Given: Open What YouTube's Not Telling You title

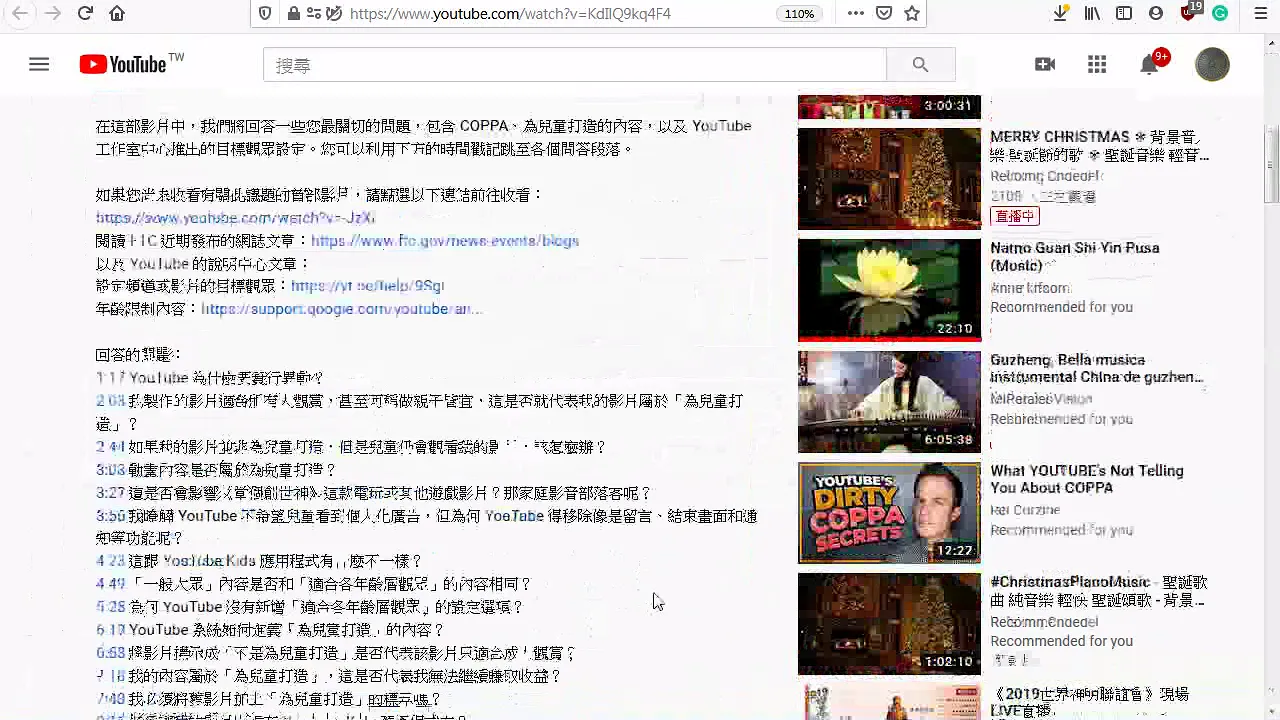Looking at the screenshot, I should [1087, 479].
